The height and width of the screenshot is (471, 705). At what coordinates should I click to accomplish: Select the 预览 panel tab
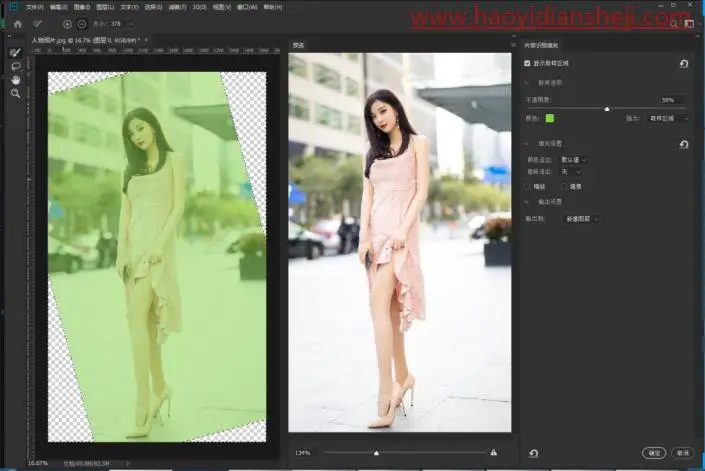[x=298, y=45]
